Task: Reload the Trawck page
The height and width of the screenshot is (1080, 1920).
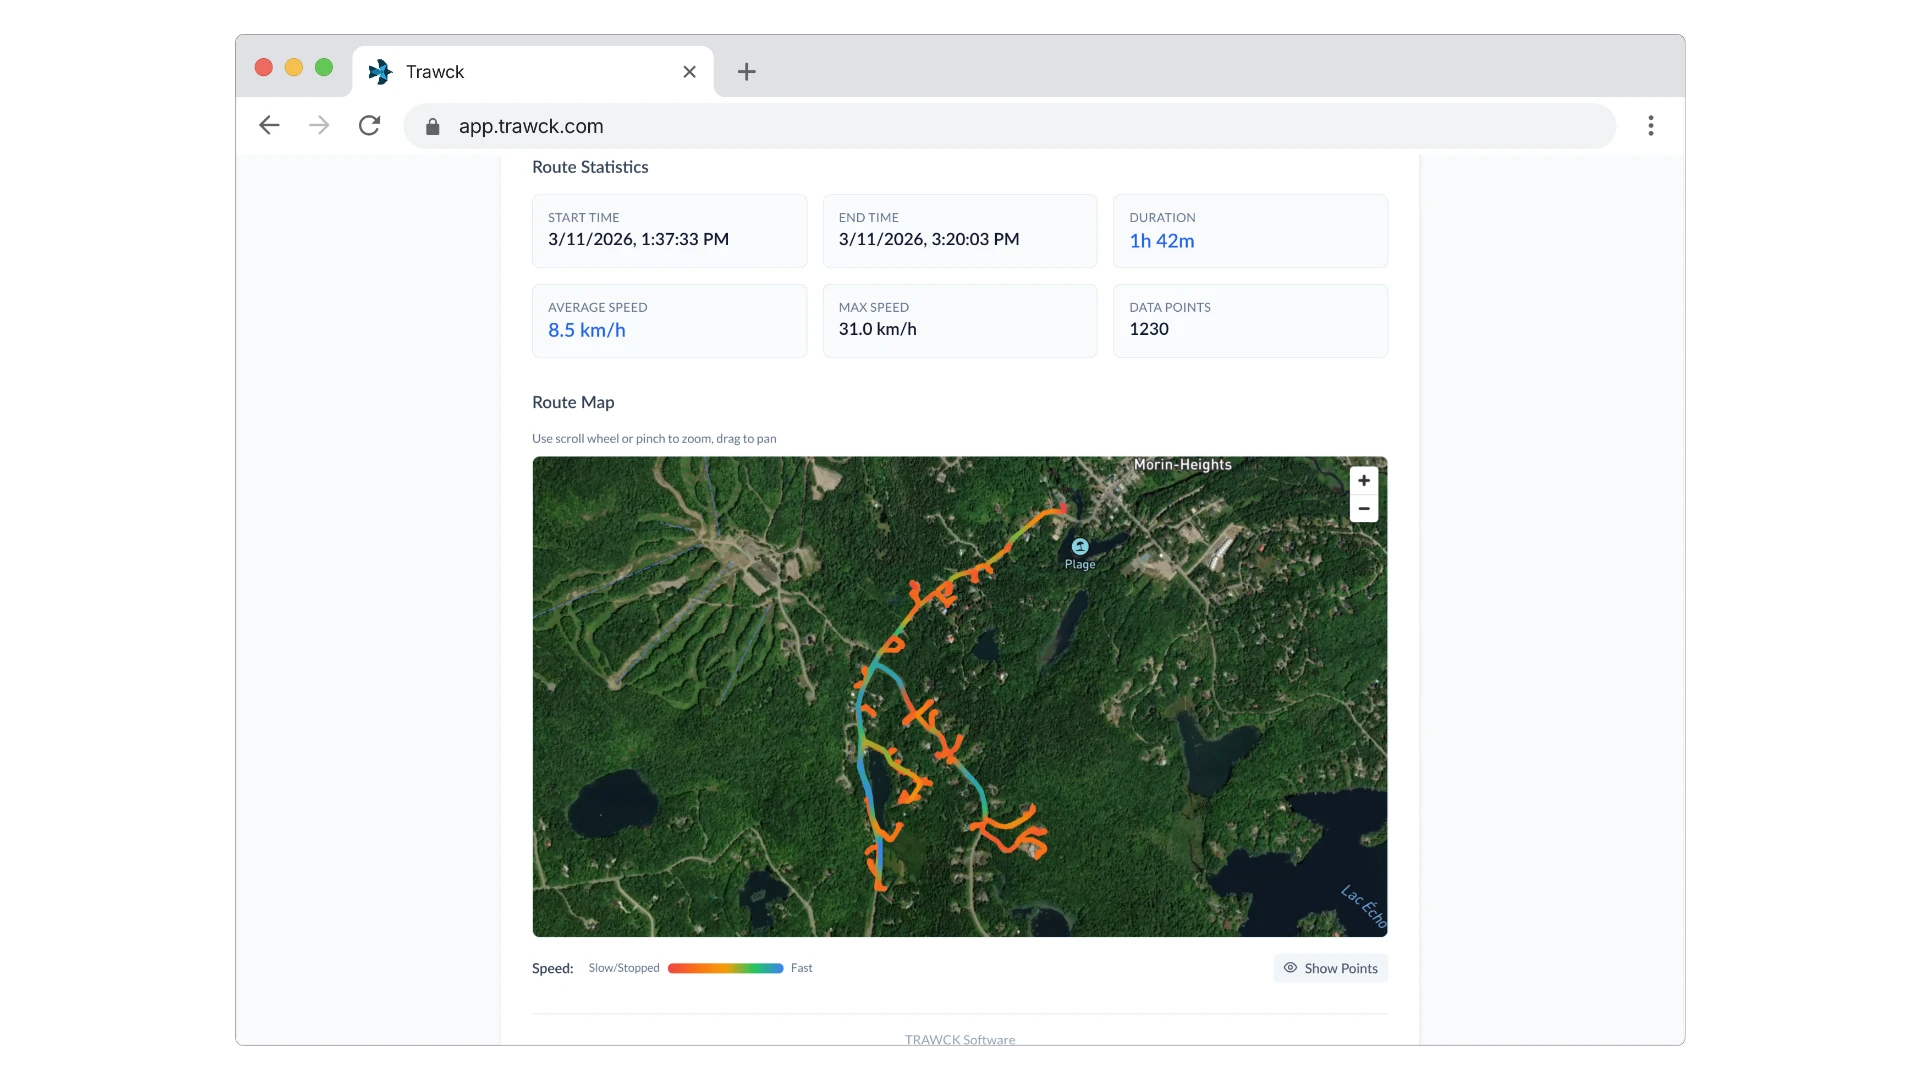Action: coord(369,125)
